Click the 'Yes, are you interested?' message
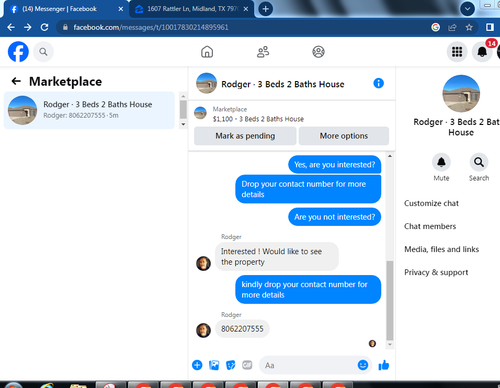500x388 pixels. [x=335, y=165]
